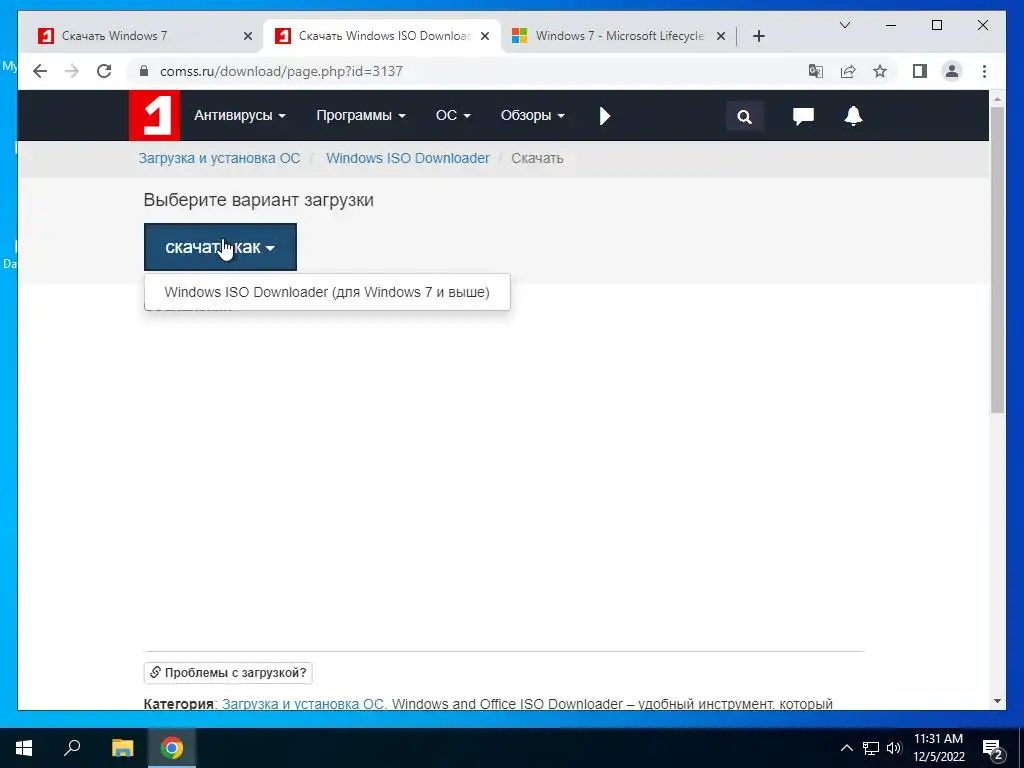Click the address bar URL field

[x=457, y=71]
